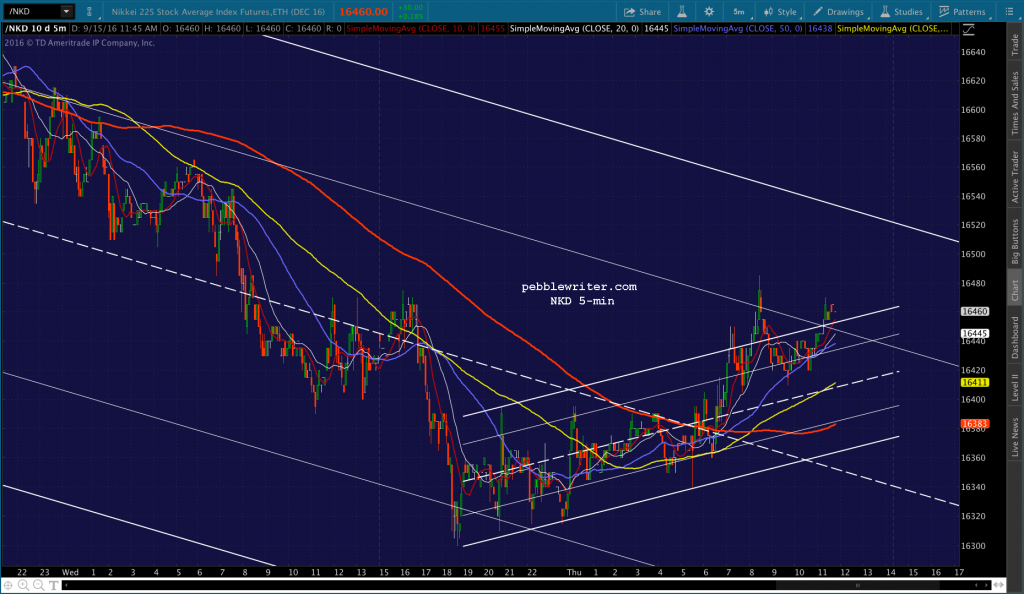1024x594 pixels.
Task: Click the 16640 price level on the axis
Action: (973, 52)
